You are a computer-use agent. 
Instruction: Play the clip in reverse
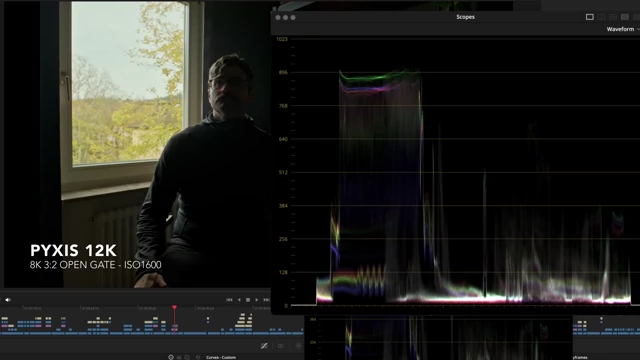click(x=239, y=300)
